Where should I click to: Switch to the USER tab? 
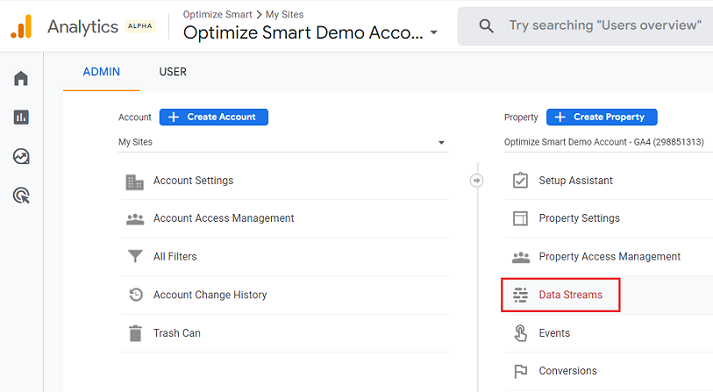[x=173, y=72]
